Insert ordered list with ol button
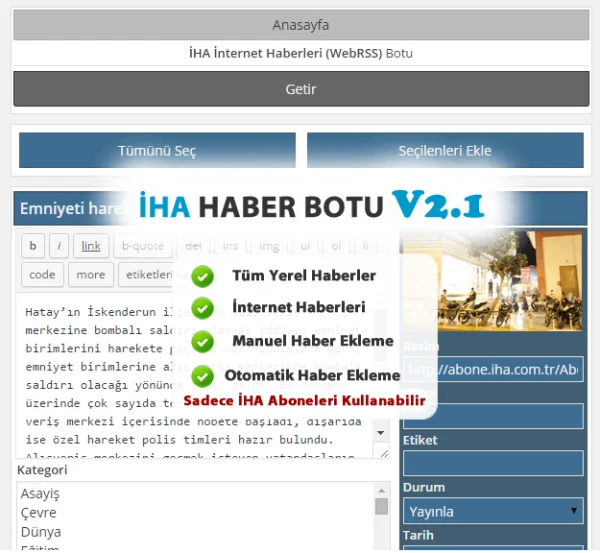 336,246
